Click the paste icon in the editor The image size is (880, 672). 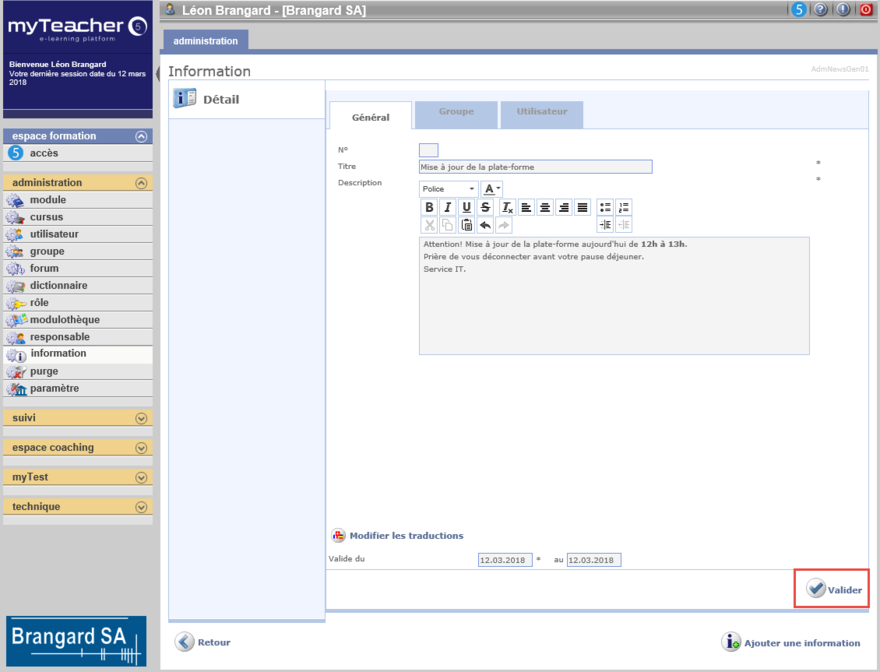click(x=466, y=225)
